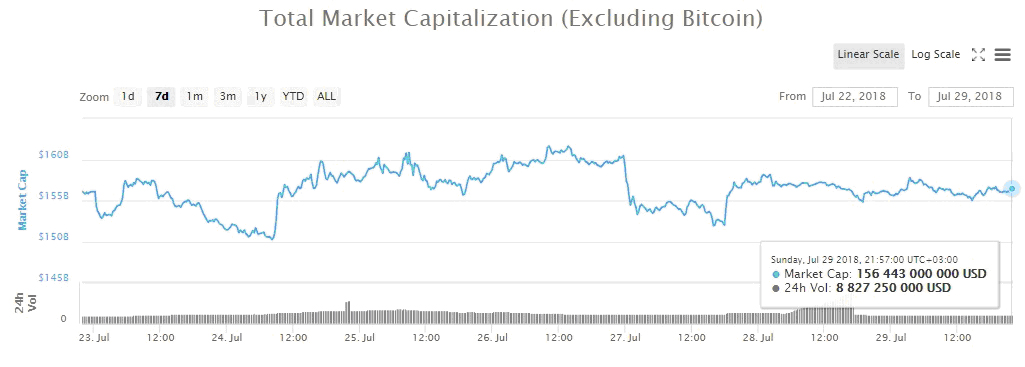1025x367 pixels.
Task: Select the 7d zoom range
Action: [x=161, y=97]
